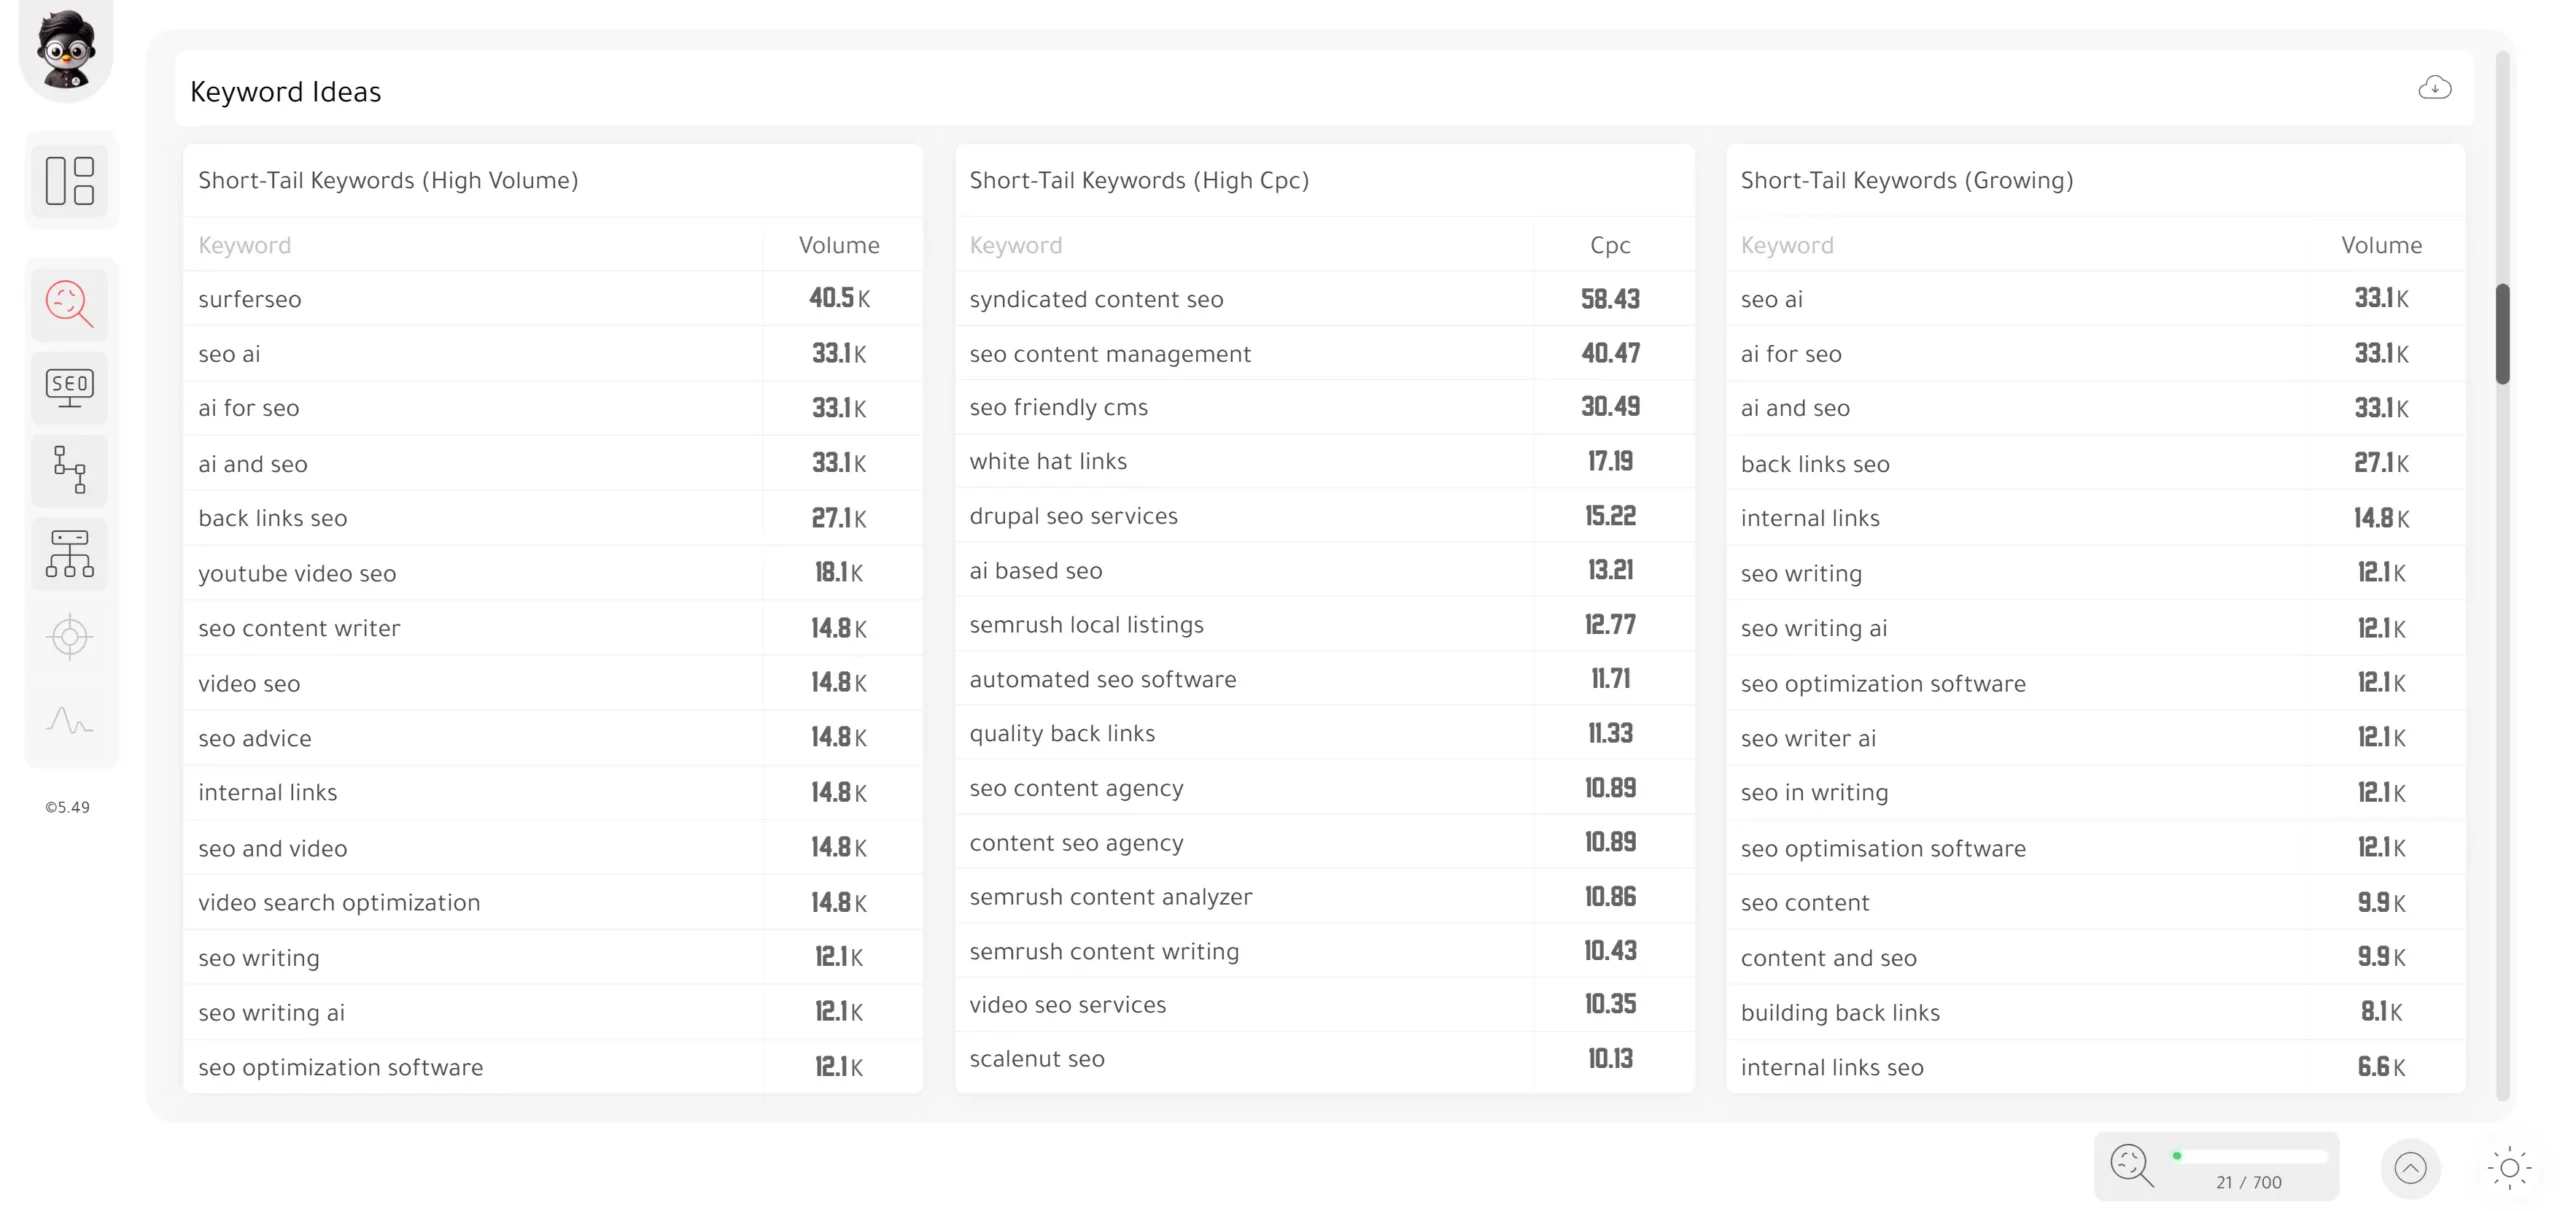The image size is (2560, 1211).
Task: Select 'content seo agency' keyword
Action: pyautogui.click(x=1076, y=843)
